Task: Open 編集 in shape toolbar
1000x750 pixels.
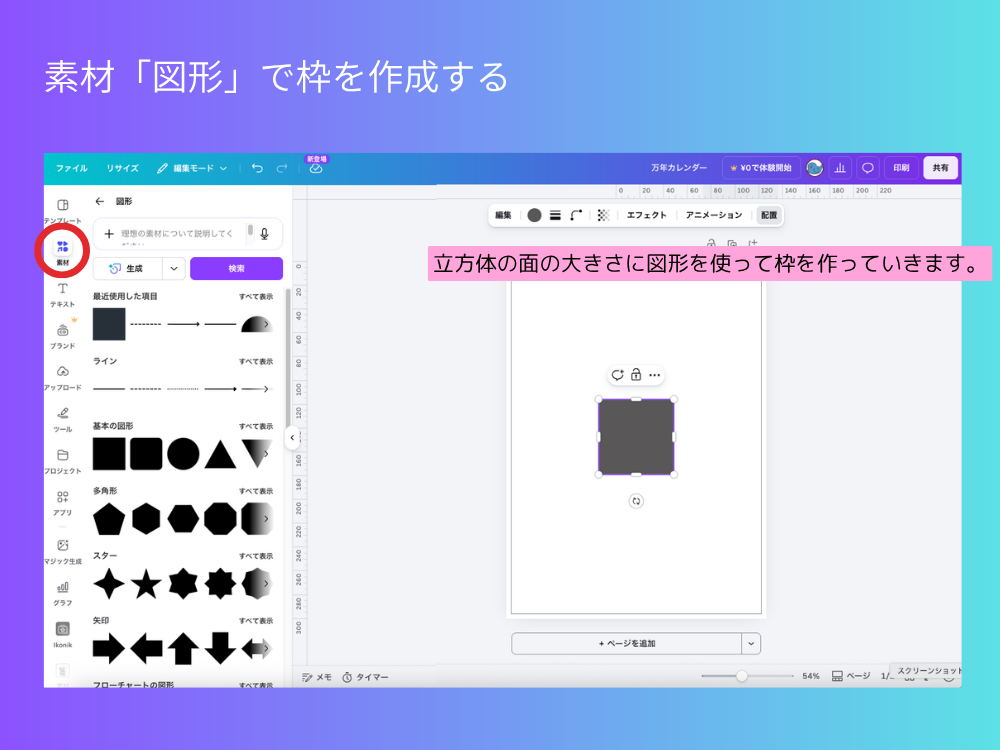Action: (503, 216)
